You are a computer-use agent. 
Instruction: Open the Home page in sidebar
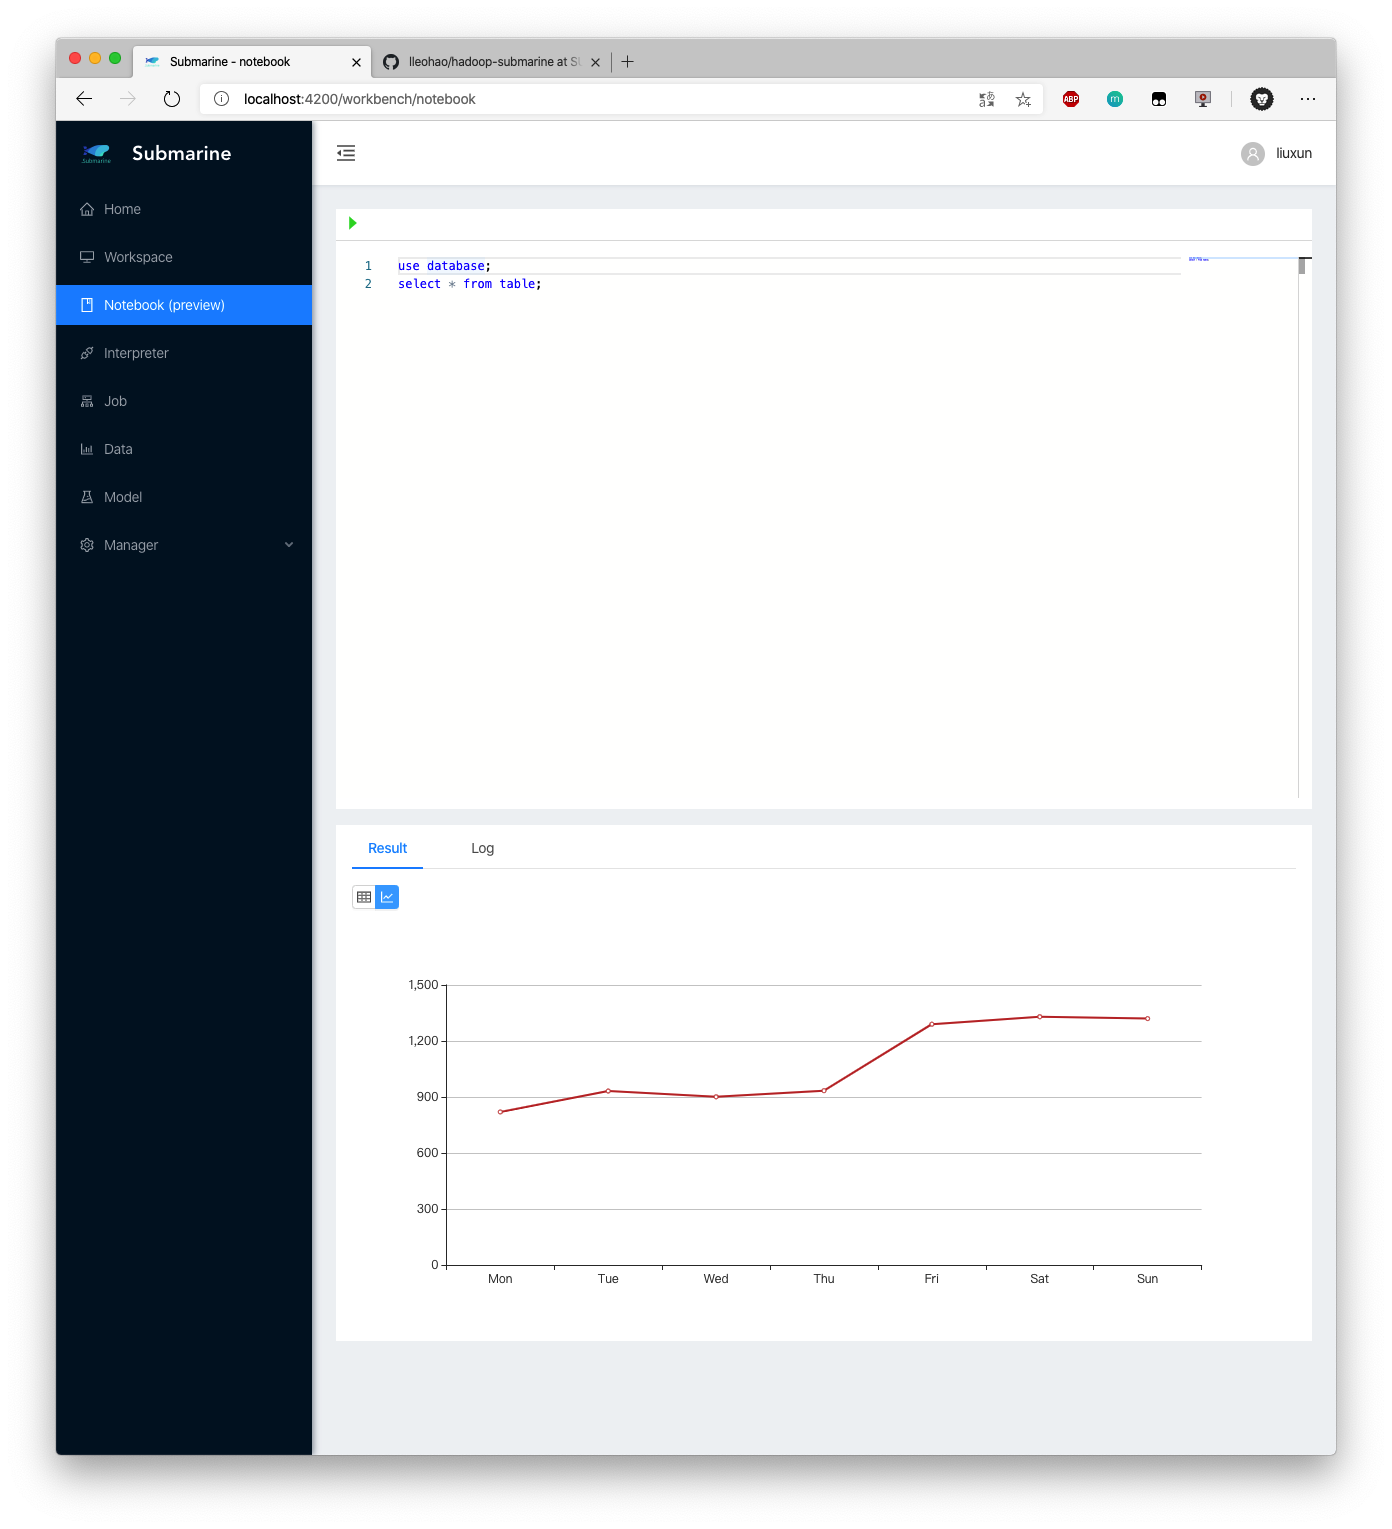tap(184, 209)
